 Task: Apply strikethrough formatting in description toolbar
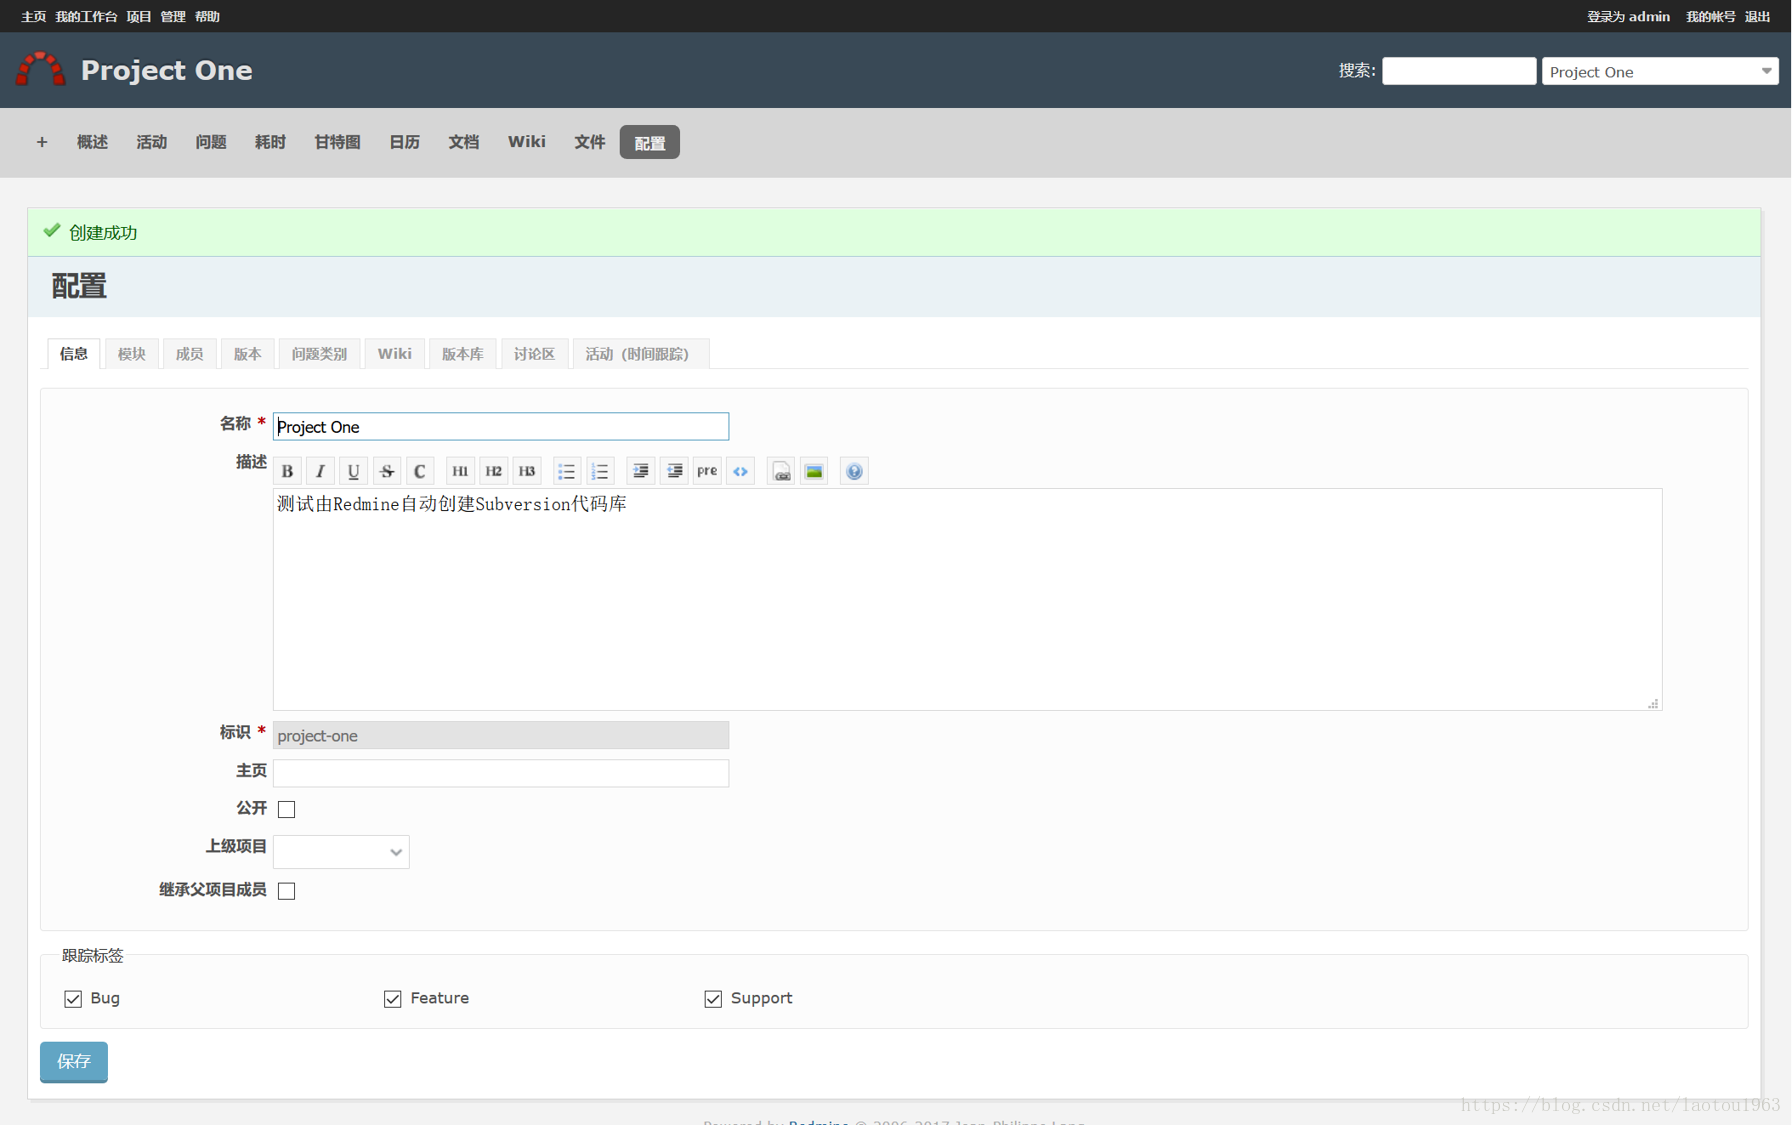click(x=386, y=471)
